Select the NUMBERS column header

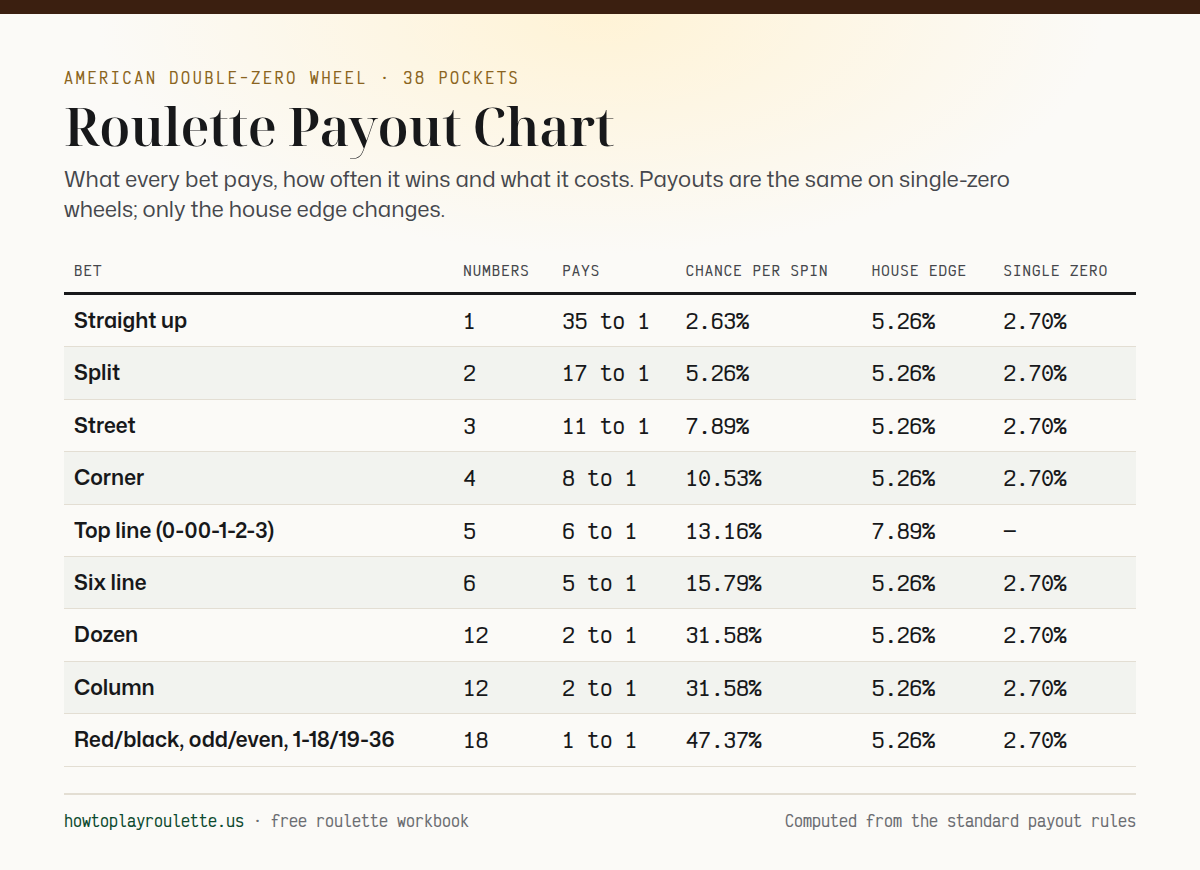(x=496, y=271)
